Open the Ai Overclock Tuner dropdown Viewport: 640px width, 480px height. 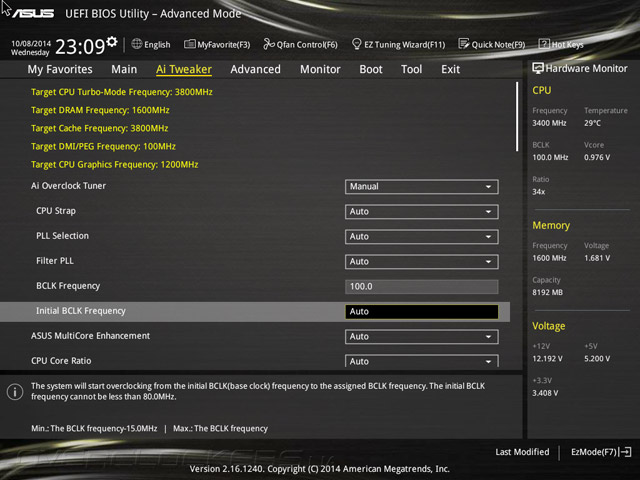[x=422, y=187]
